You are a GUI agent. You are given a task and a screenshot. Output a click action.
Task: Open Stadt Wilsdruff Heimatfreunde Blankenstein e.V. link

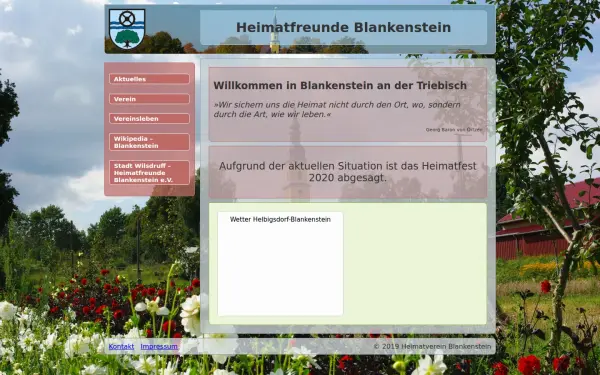click(149, 173)
